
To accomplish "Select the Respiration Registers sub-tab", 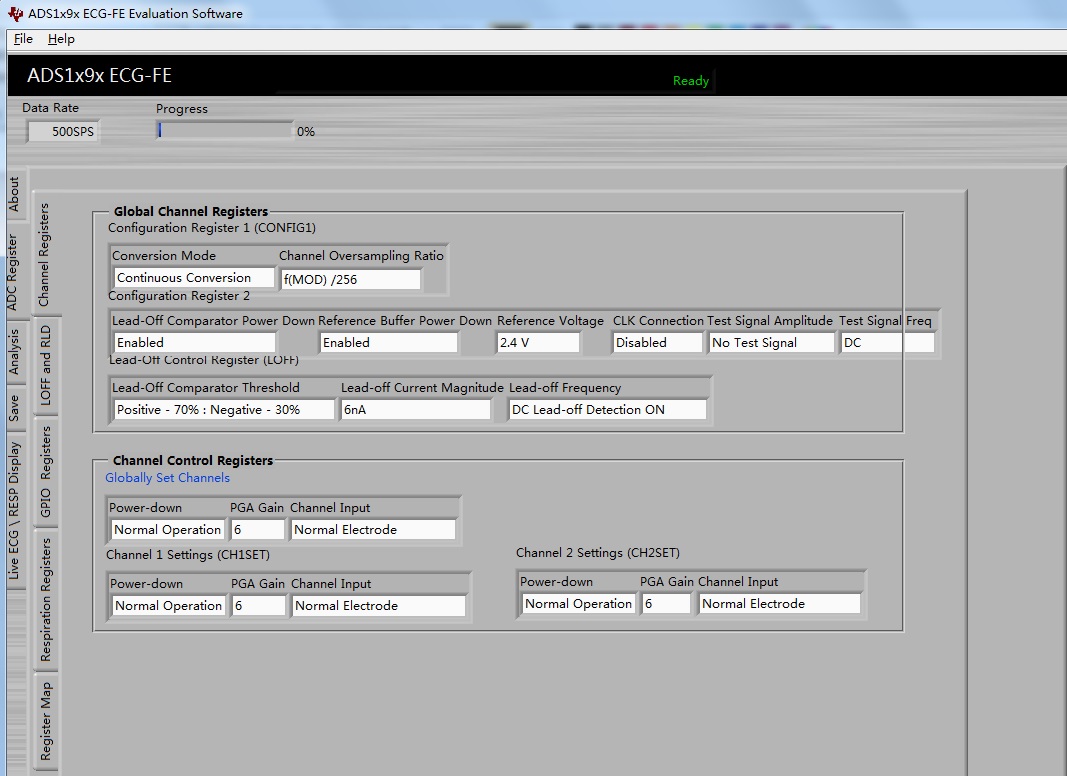I will tap(46, 599).
